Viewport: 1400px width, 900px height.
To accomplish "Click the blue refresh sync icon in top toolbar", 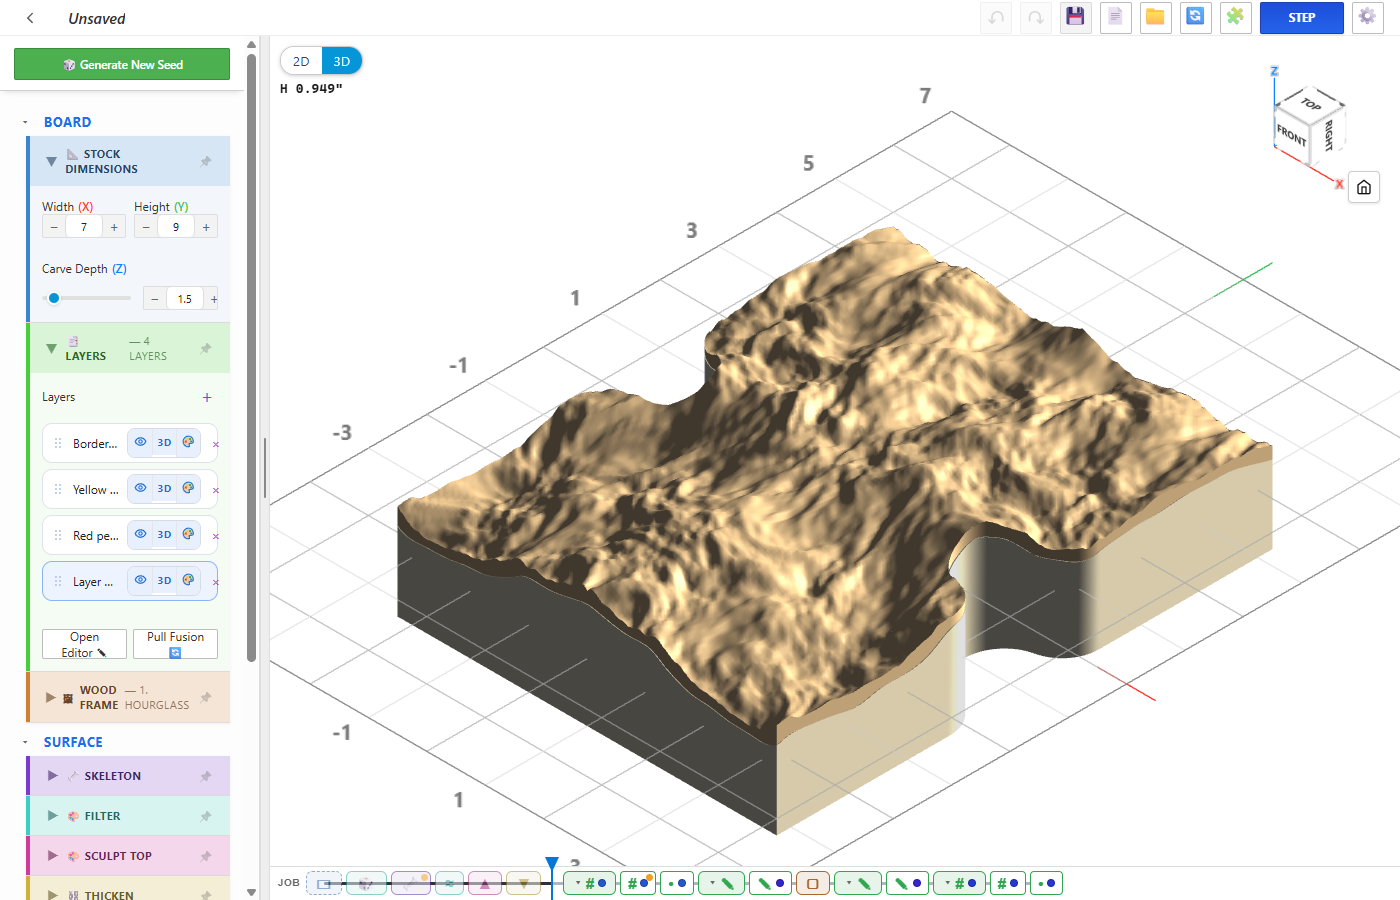I will click(x=1195, y=17).
